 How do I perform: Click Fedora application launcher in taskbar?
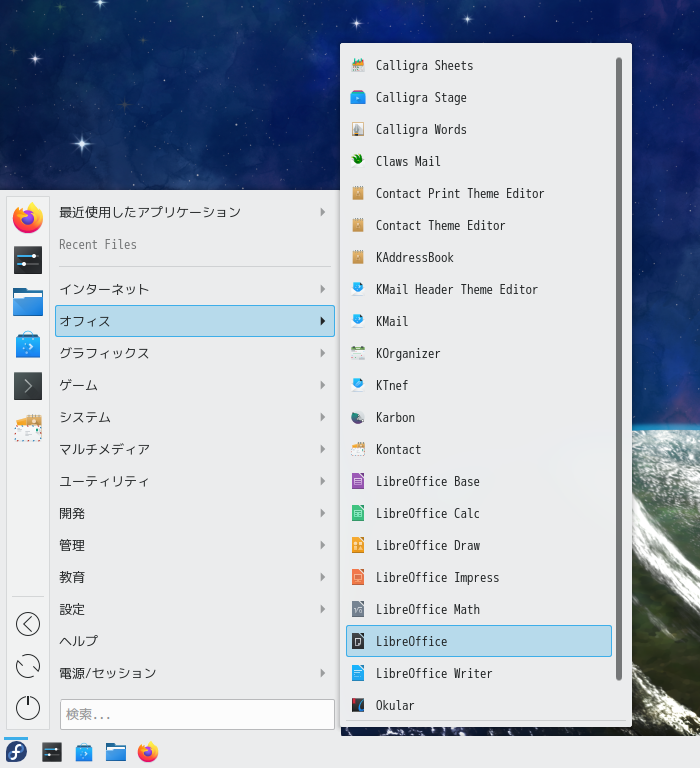click(x=16, y=752)
